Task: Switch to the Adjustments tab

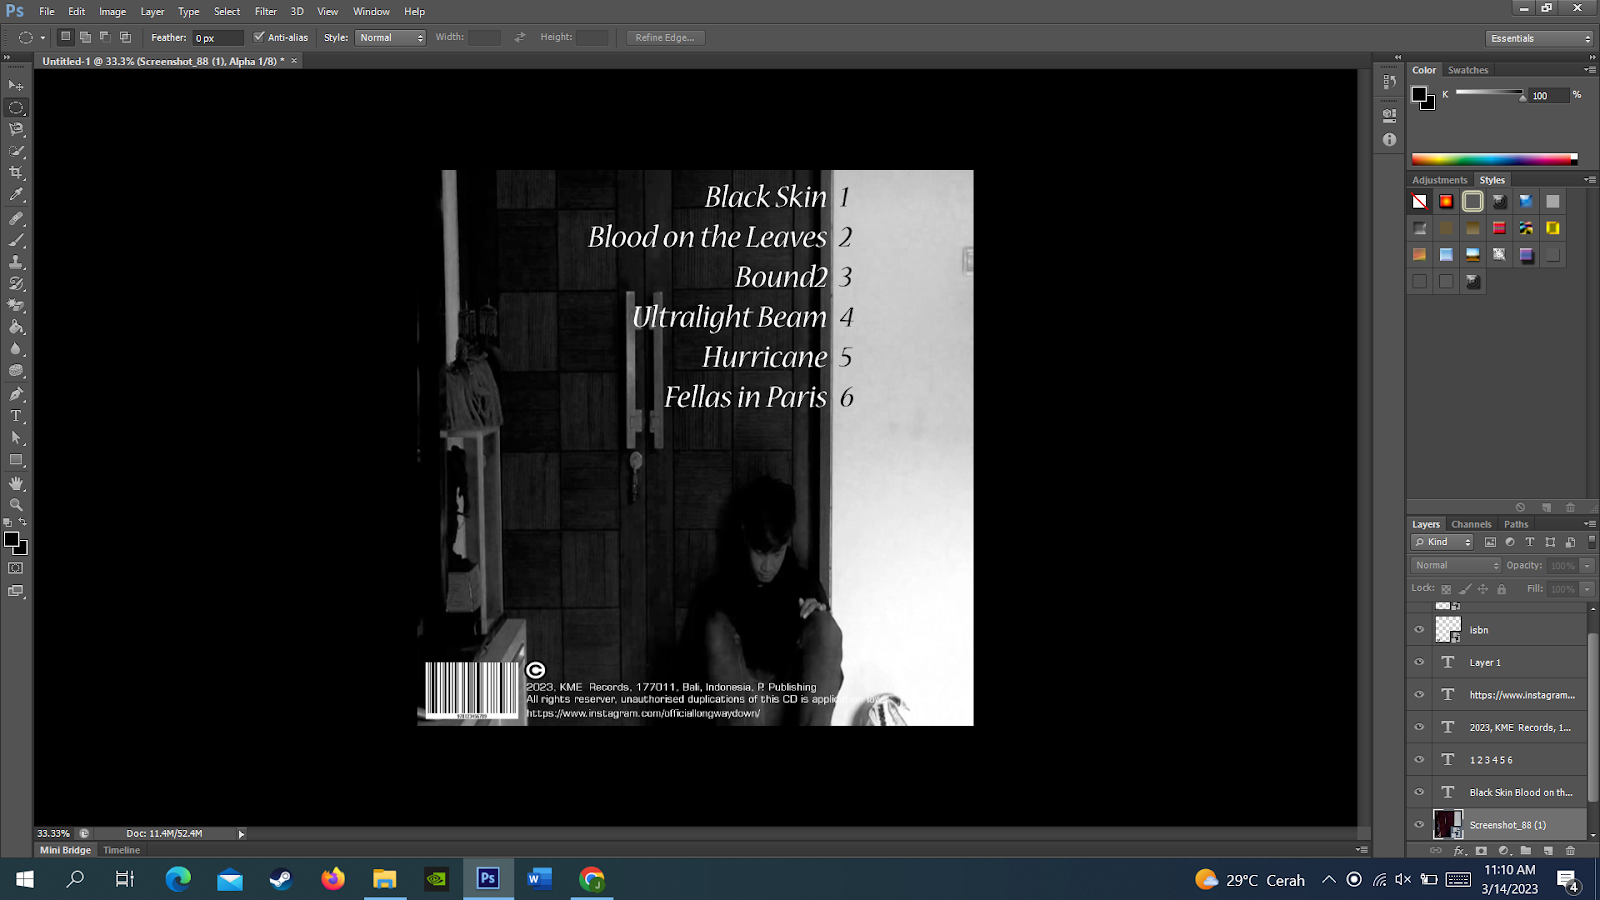Action: pyautogui.click(x=1439, y=180)
